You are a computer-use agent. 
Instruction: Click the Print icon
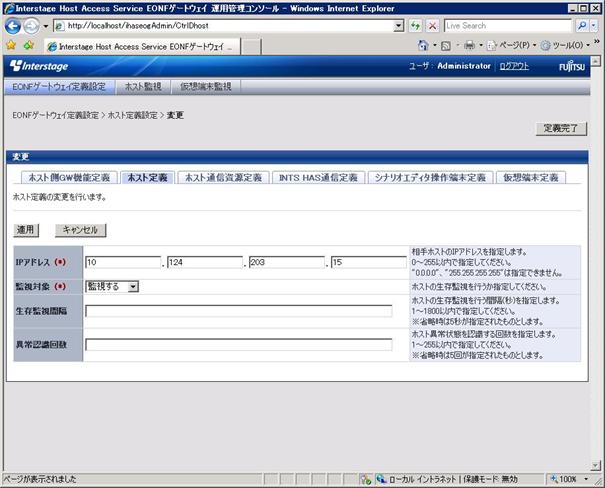coord(470,46)
